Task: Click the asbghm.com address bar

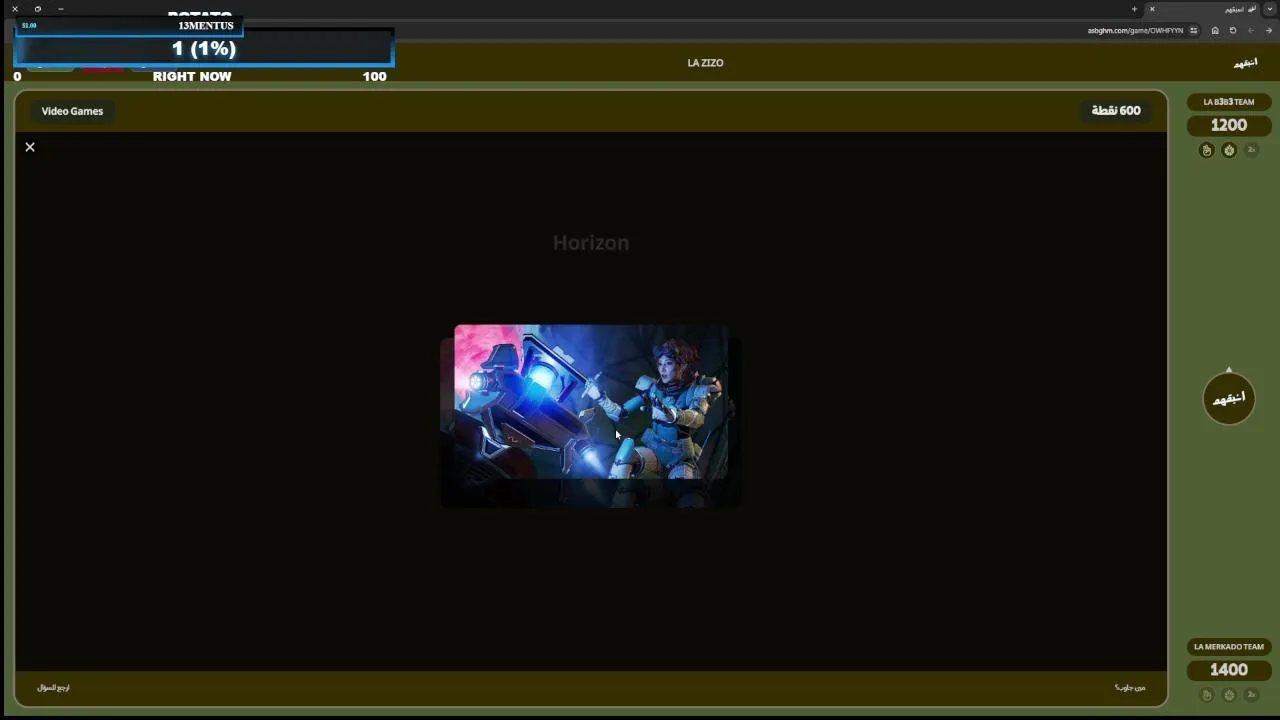Action: tap(1135, 31)
